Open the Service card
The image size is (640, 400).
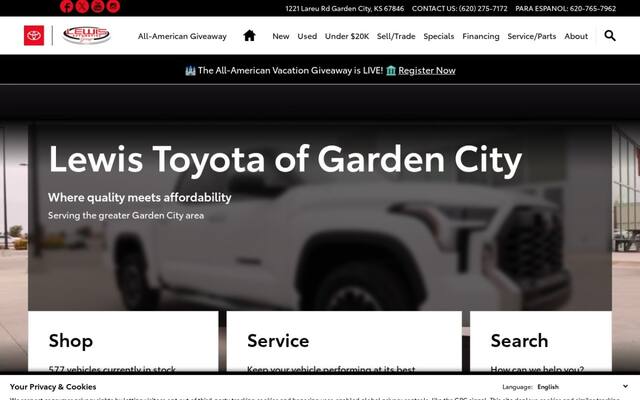(x=344, y=341)
